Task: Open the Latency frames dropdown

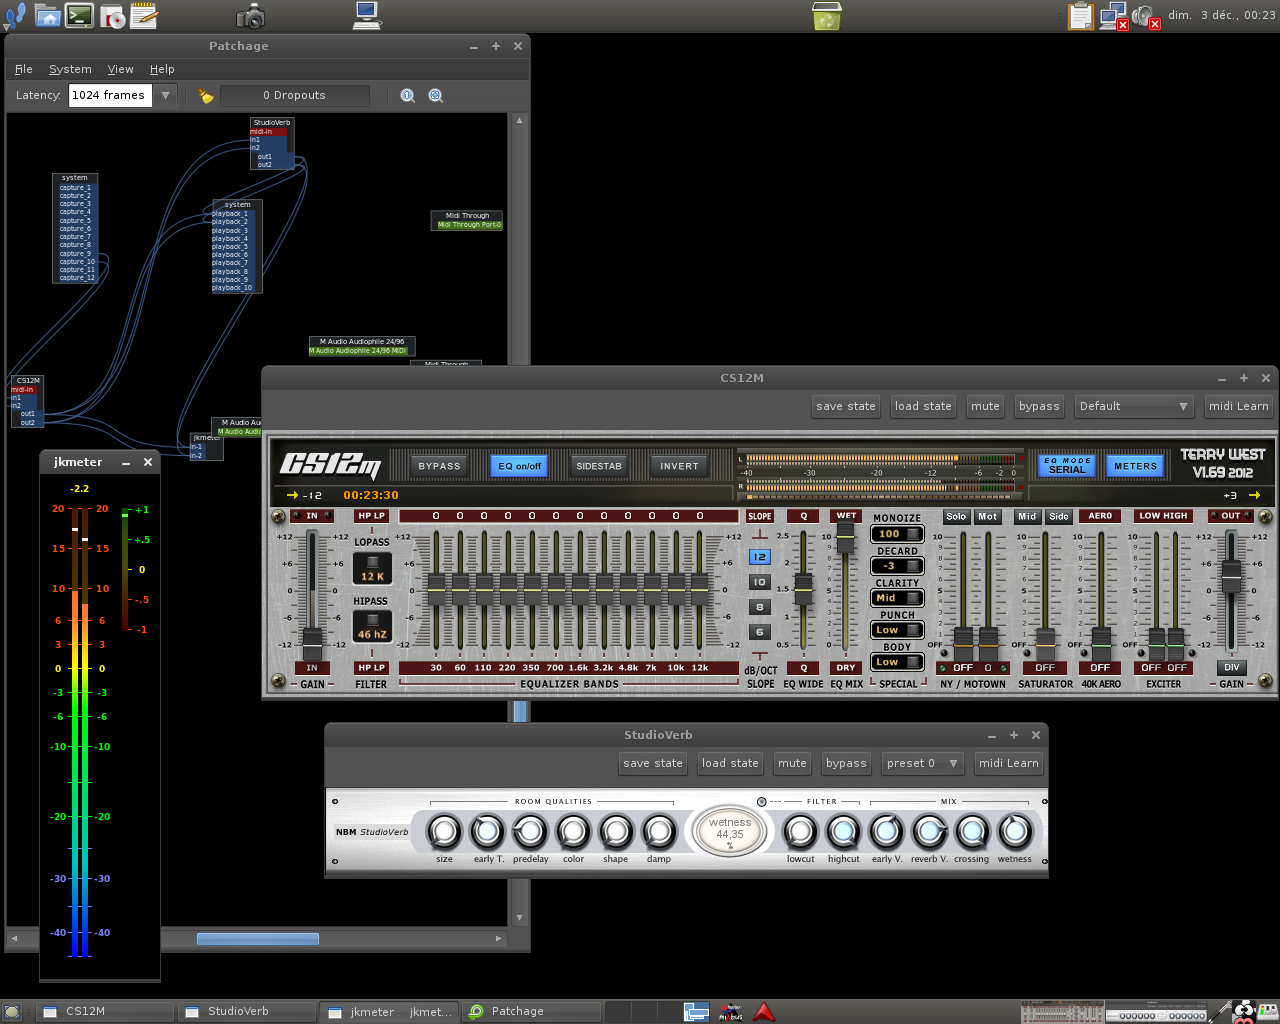Action: click(x=165, y=95)
